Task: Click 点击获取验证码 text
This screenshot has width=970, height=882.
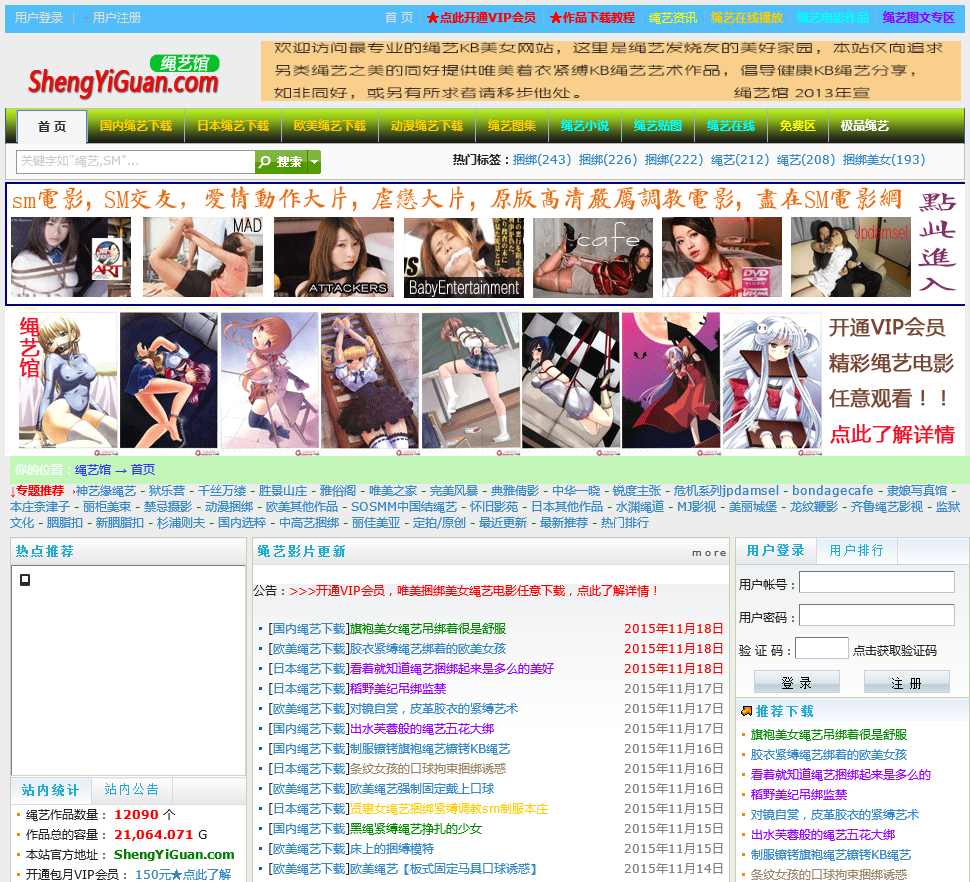Action: point(895,651)
